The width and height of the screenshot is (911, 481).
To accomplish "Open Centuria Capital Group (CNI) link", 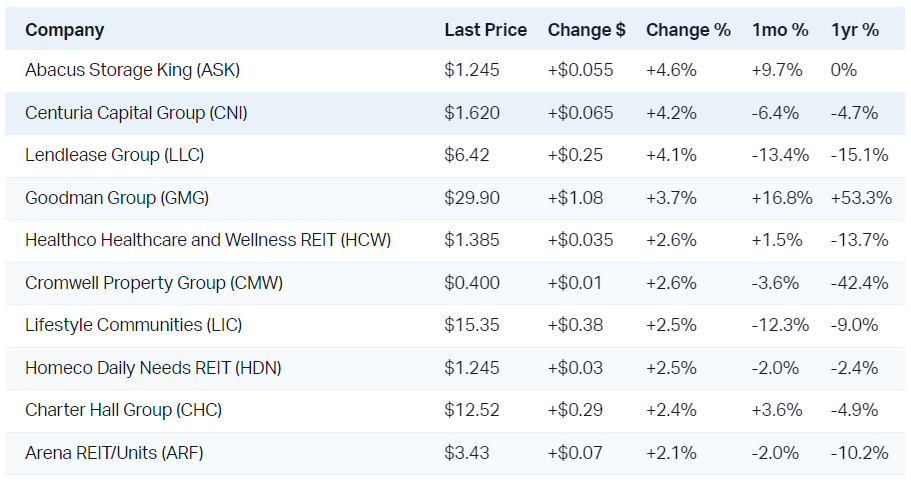I will pyautogui.click(x=136, y=113).
